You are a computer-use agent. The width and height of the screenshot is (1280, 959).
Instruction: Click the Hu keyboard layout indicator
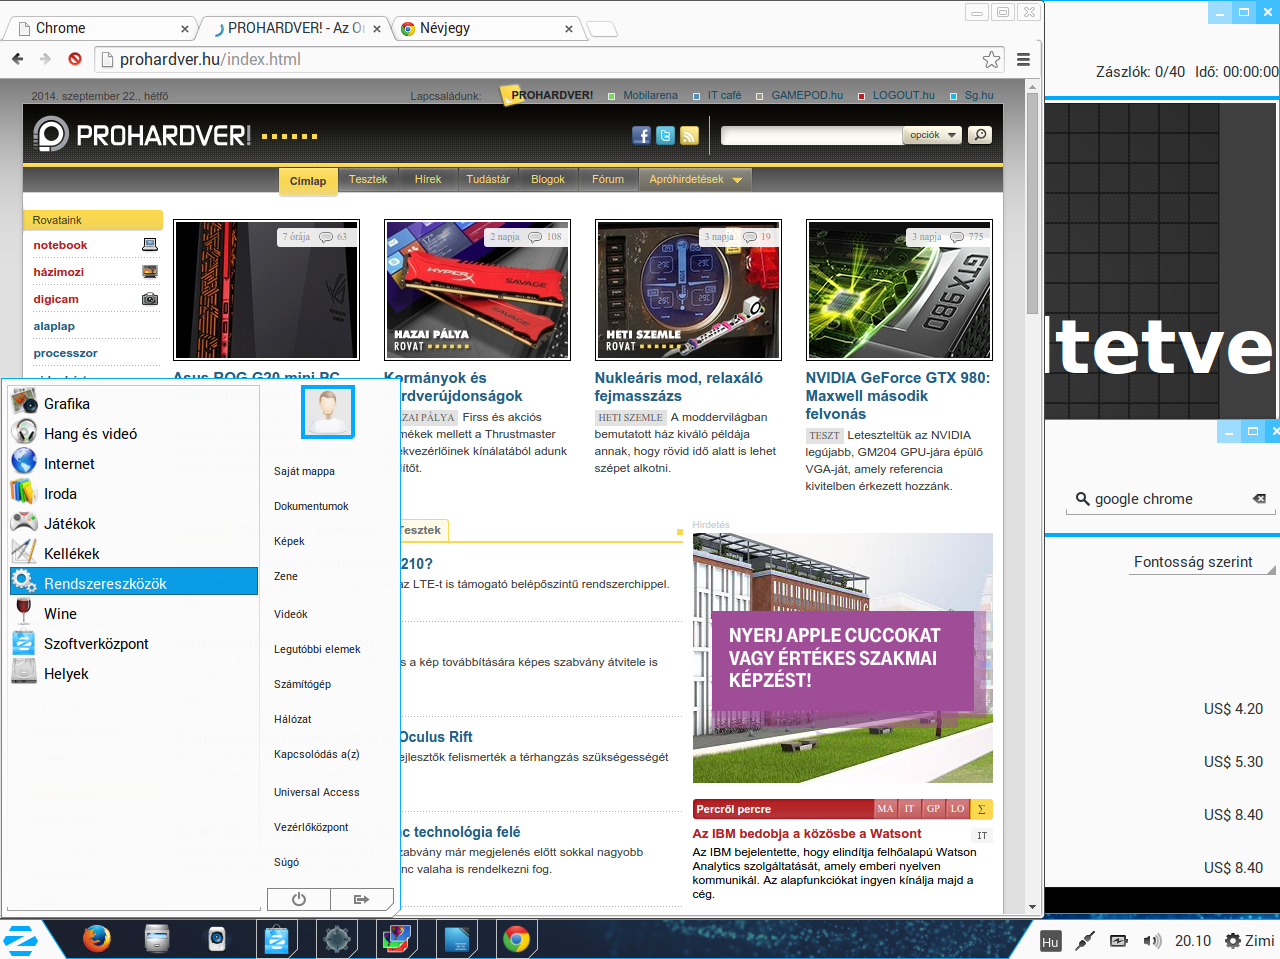(1050, 941)
